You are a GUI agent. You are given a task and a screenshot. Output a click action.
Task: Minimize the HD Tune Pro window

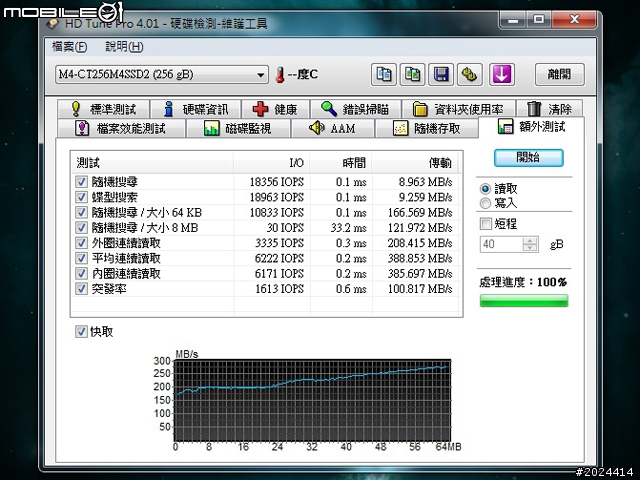(513, 20)
